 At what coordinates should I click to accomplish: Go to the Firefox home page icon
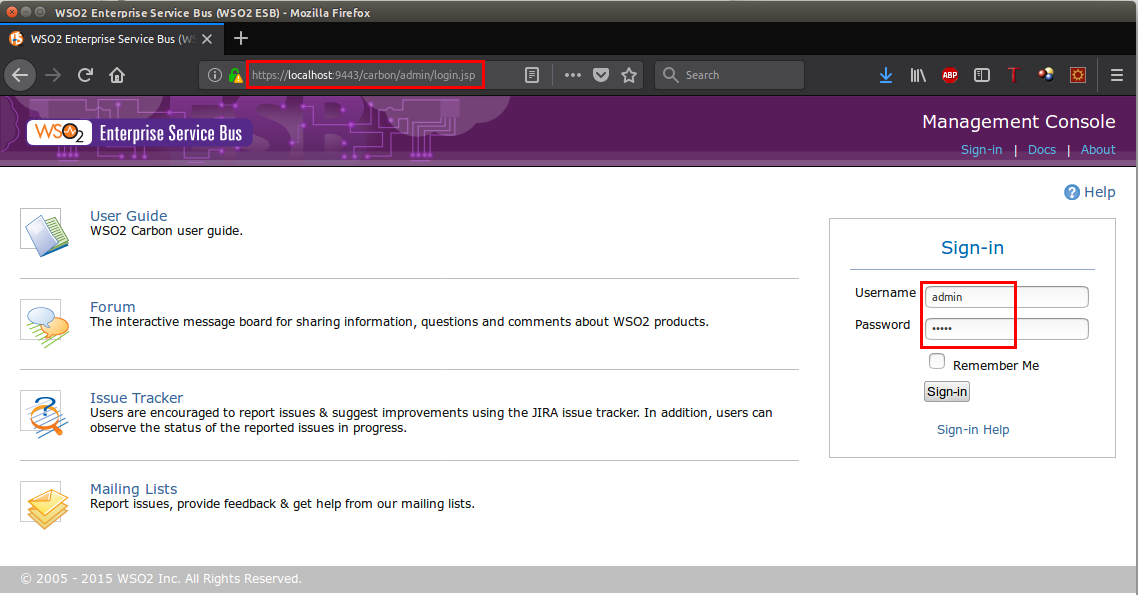[117, 75]
